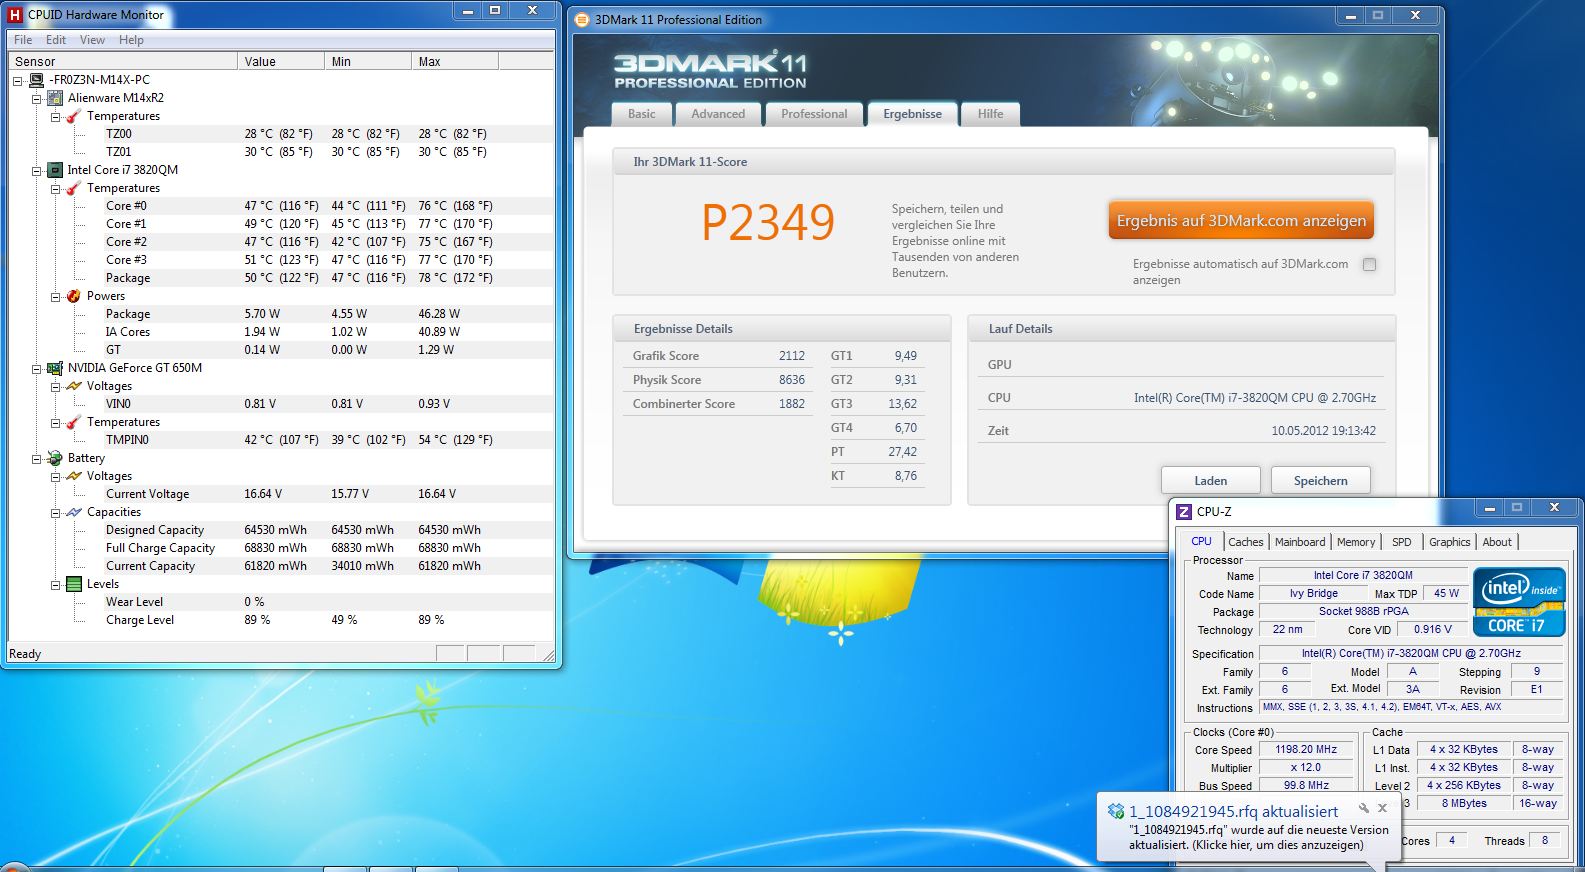Collapse the Intel Core i7 3820QM node
1585x872 pixels.
37,170
